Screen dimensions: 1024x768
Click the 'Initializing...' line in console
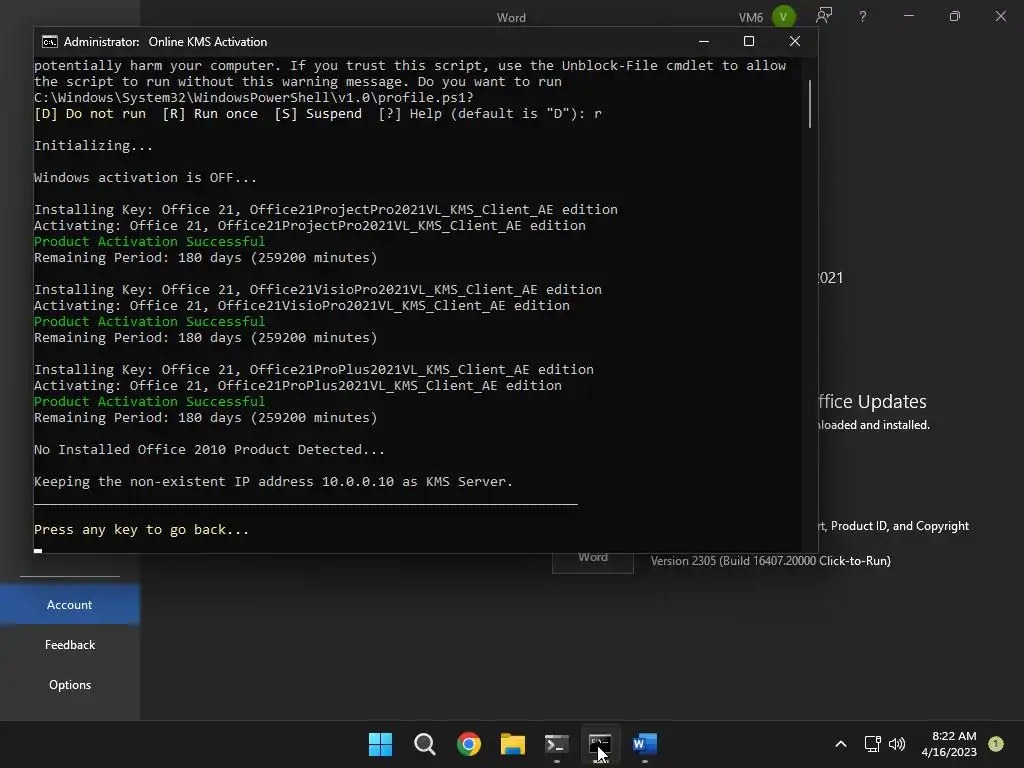[93, 146]
